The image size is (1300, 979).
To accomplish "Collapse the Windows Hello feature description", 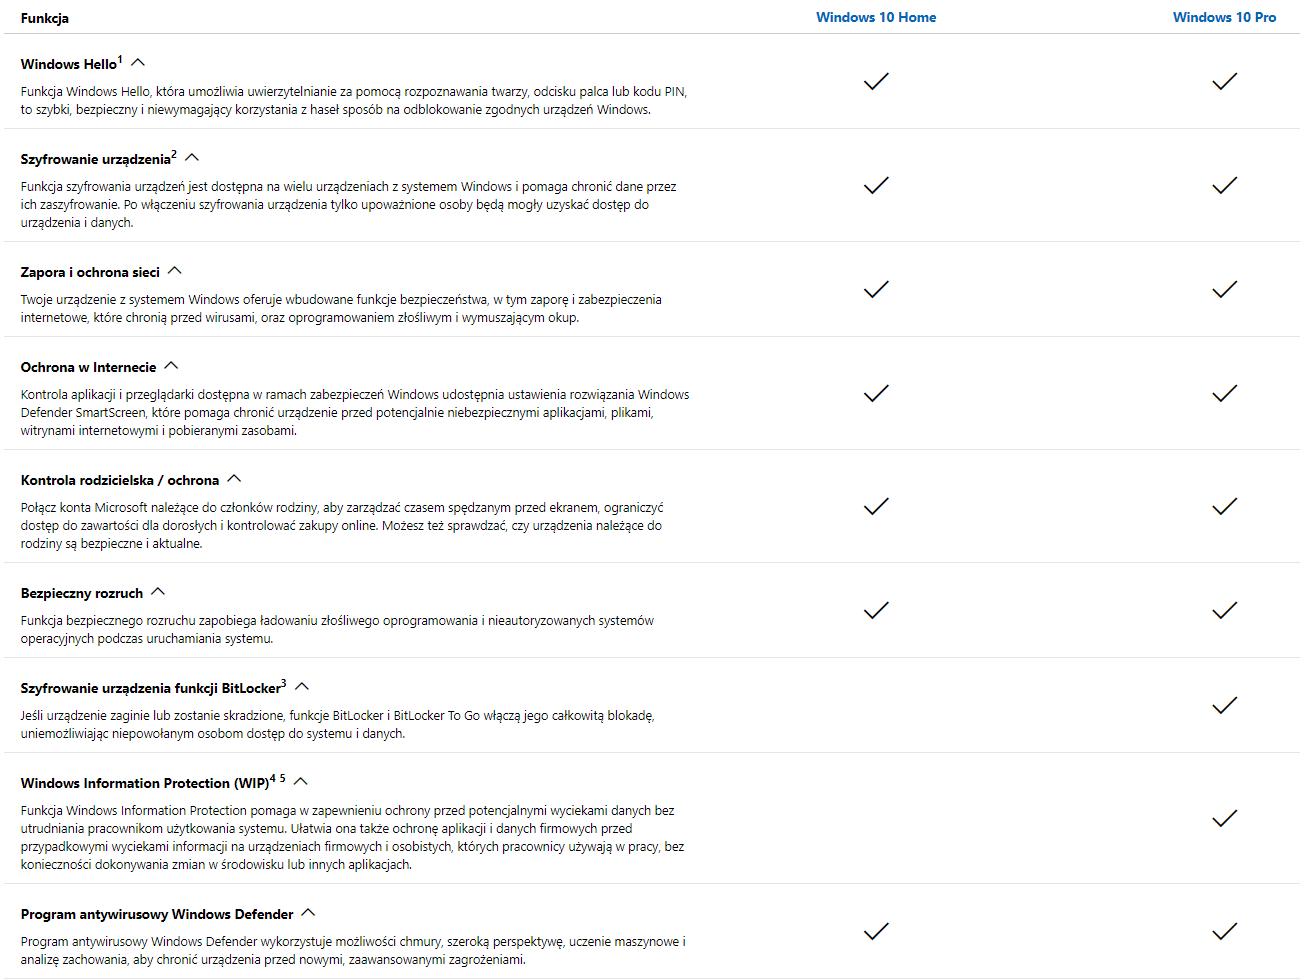I will [x=138, y=63].
